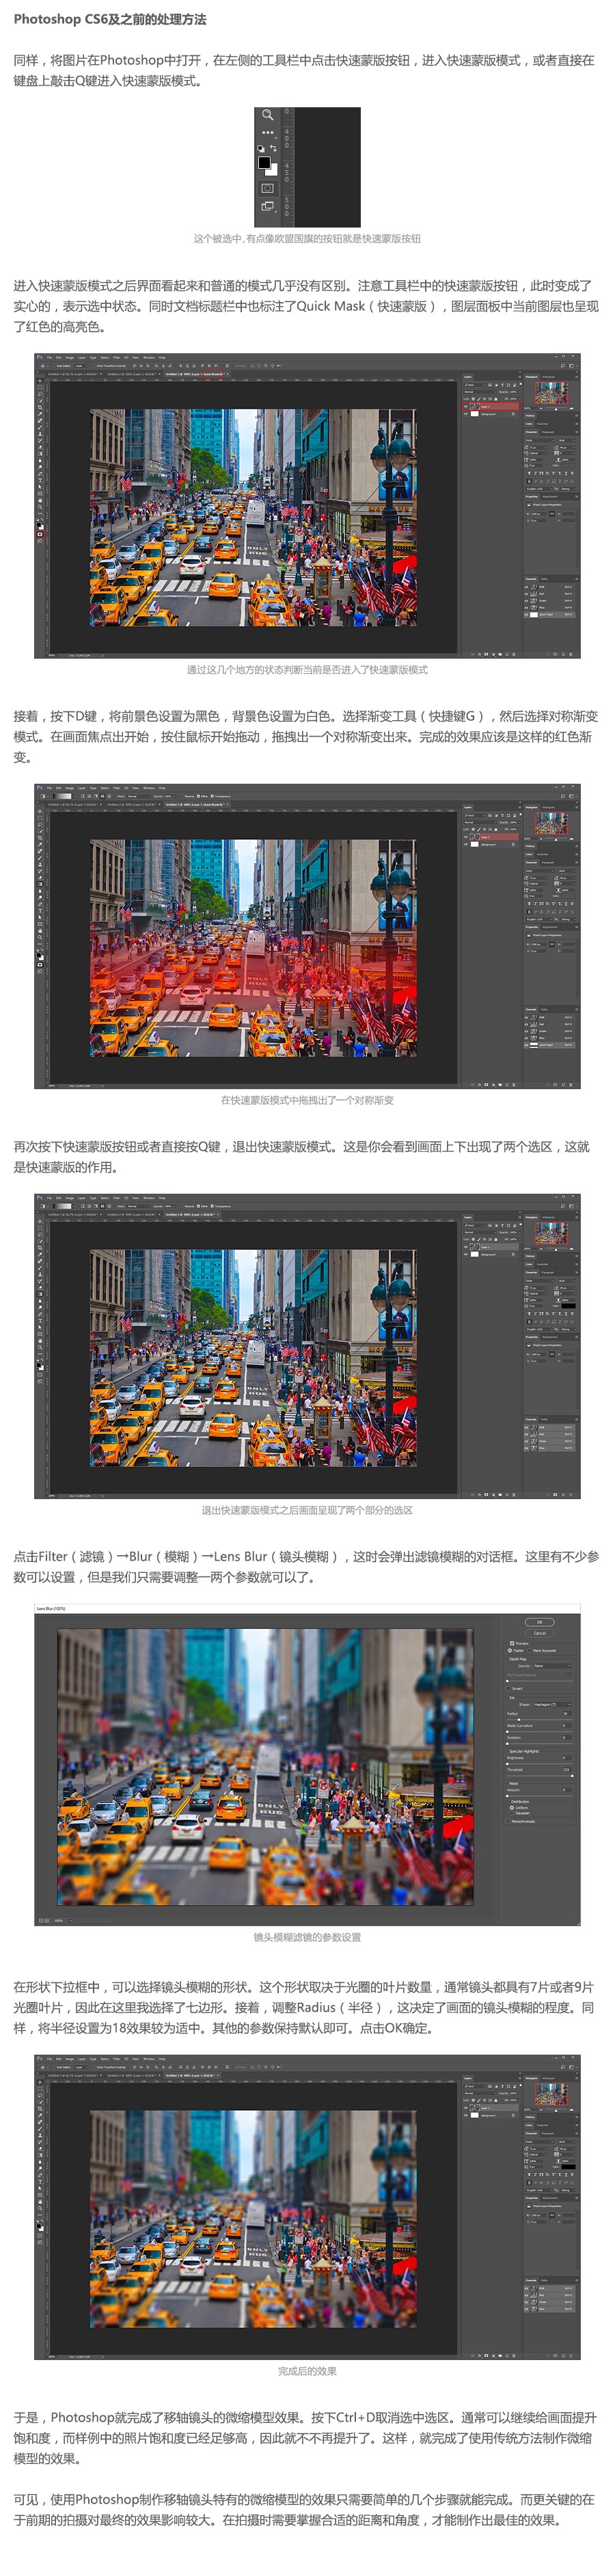Viewport: 615px width, 2576px height.
Task: Click the Specular Highlights Brightness slider handle
Action: (508, 1764)
